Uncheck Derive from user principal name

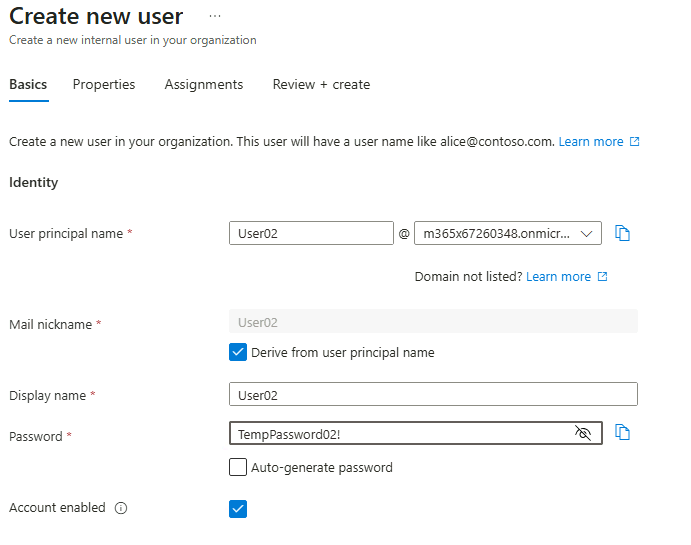(x=238, y=352)
